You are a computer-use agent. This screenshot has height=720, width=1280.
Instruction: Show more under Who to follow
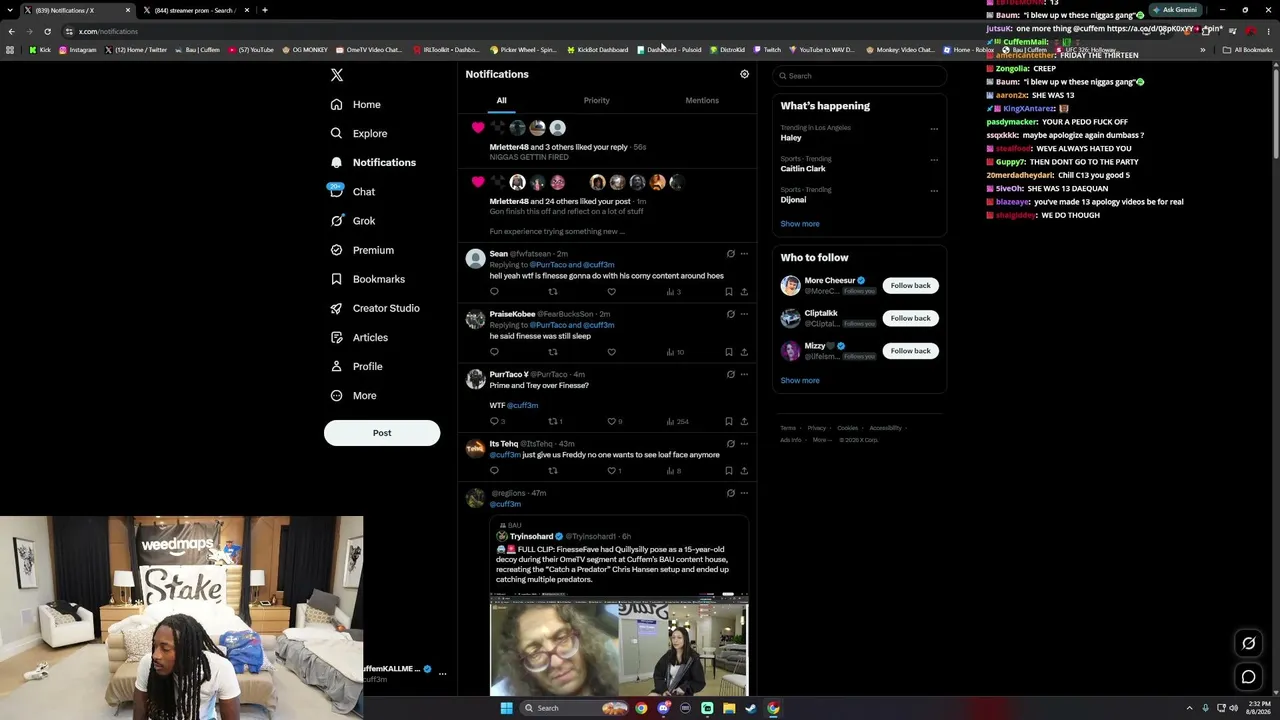pyautogui.click(x=800, y=380)
